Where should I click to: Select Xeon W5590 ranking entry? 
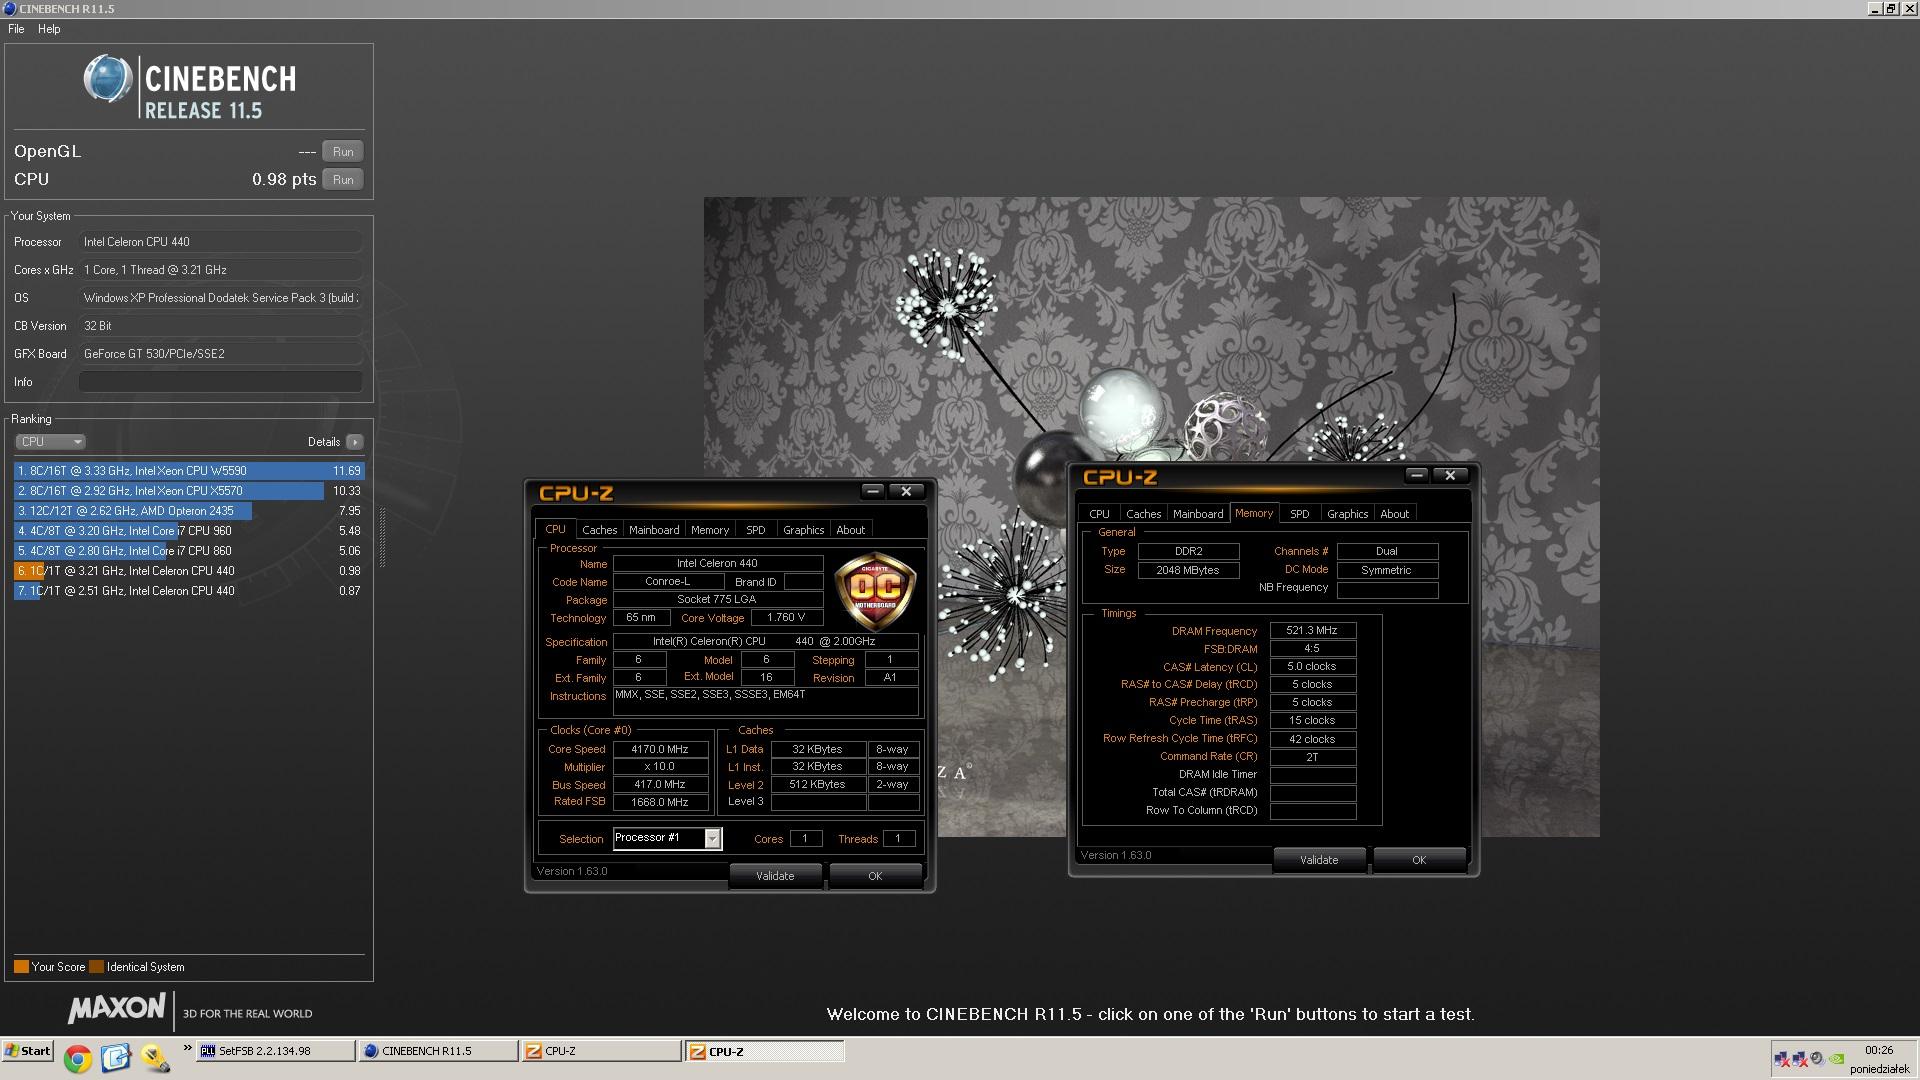(189, 471)
